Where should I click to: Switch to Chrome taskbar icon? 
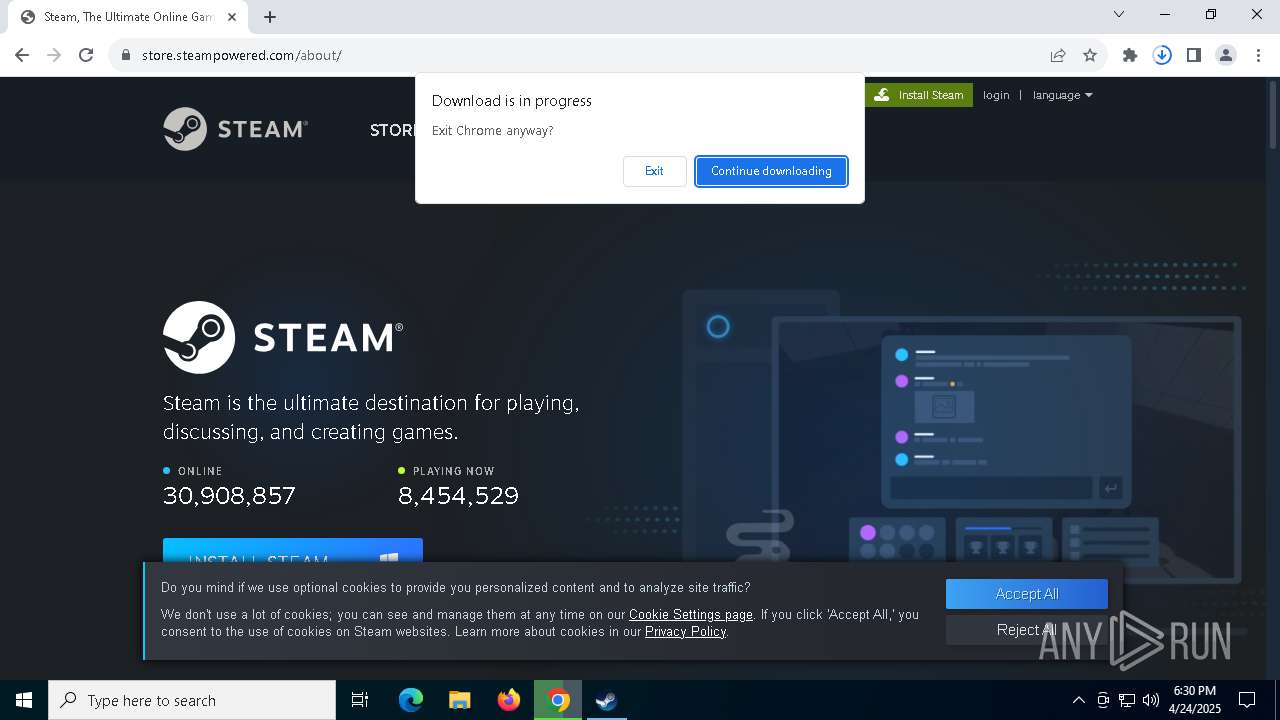point(558,700)
